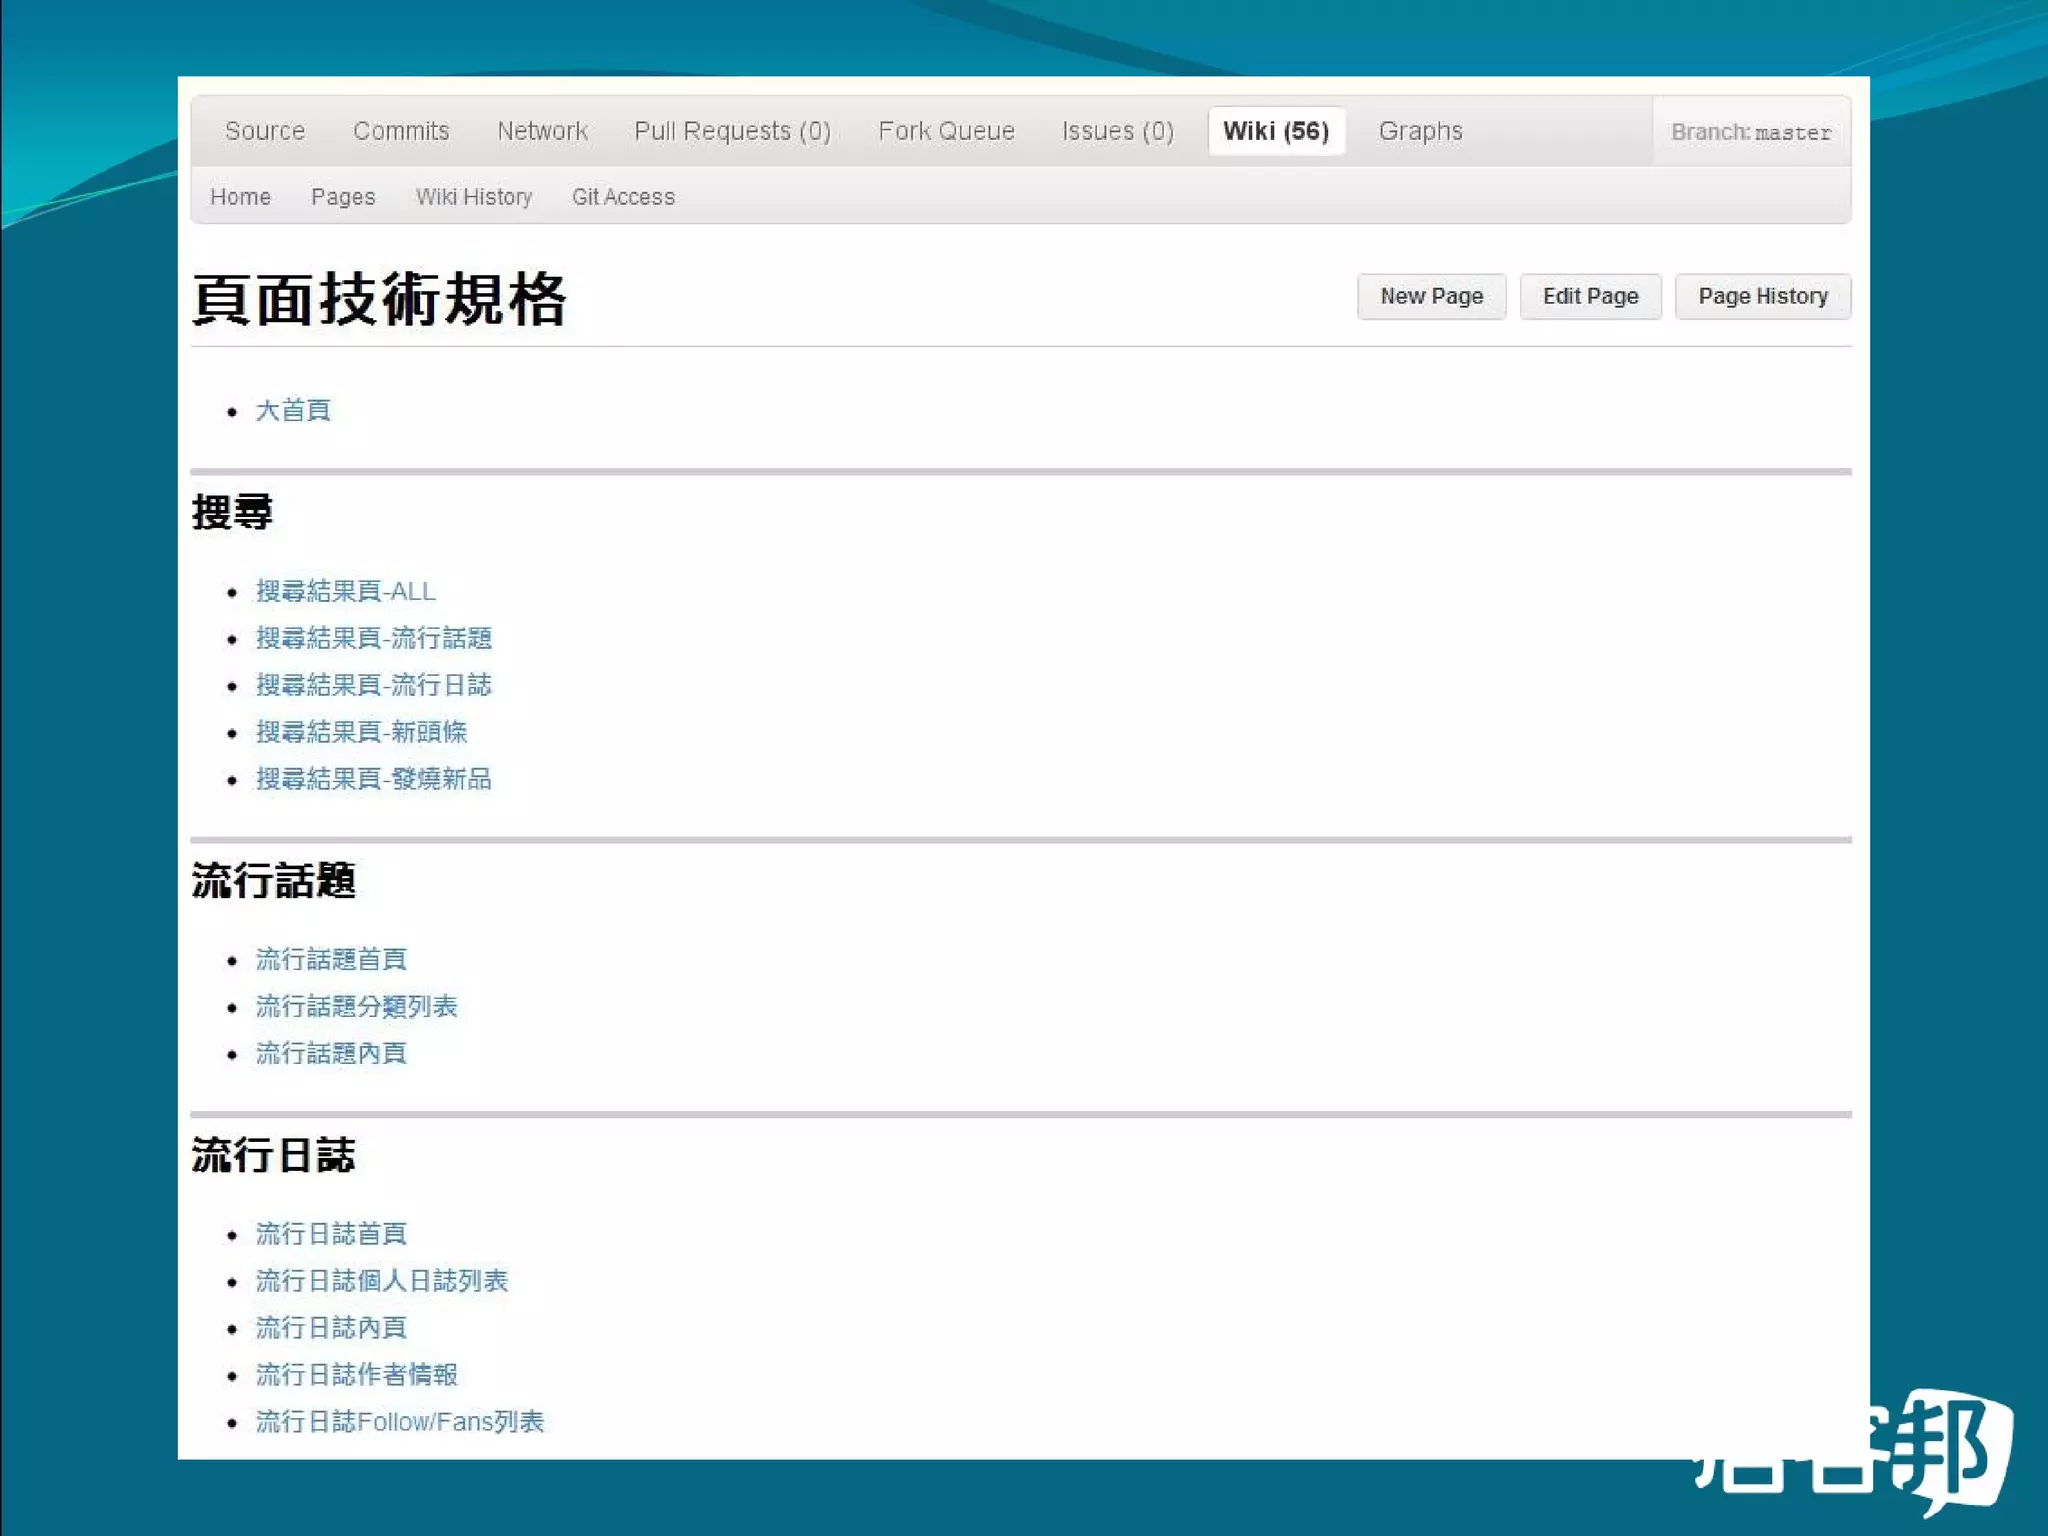Open Page History button
Screen dimensions: 2048x1536
[1762, 297]
